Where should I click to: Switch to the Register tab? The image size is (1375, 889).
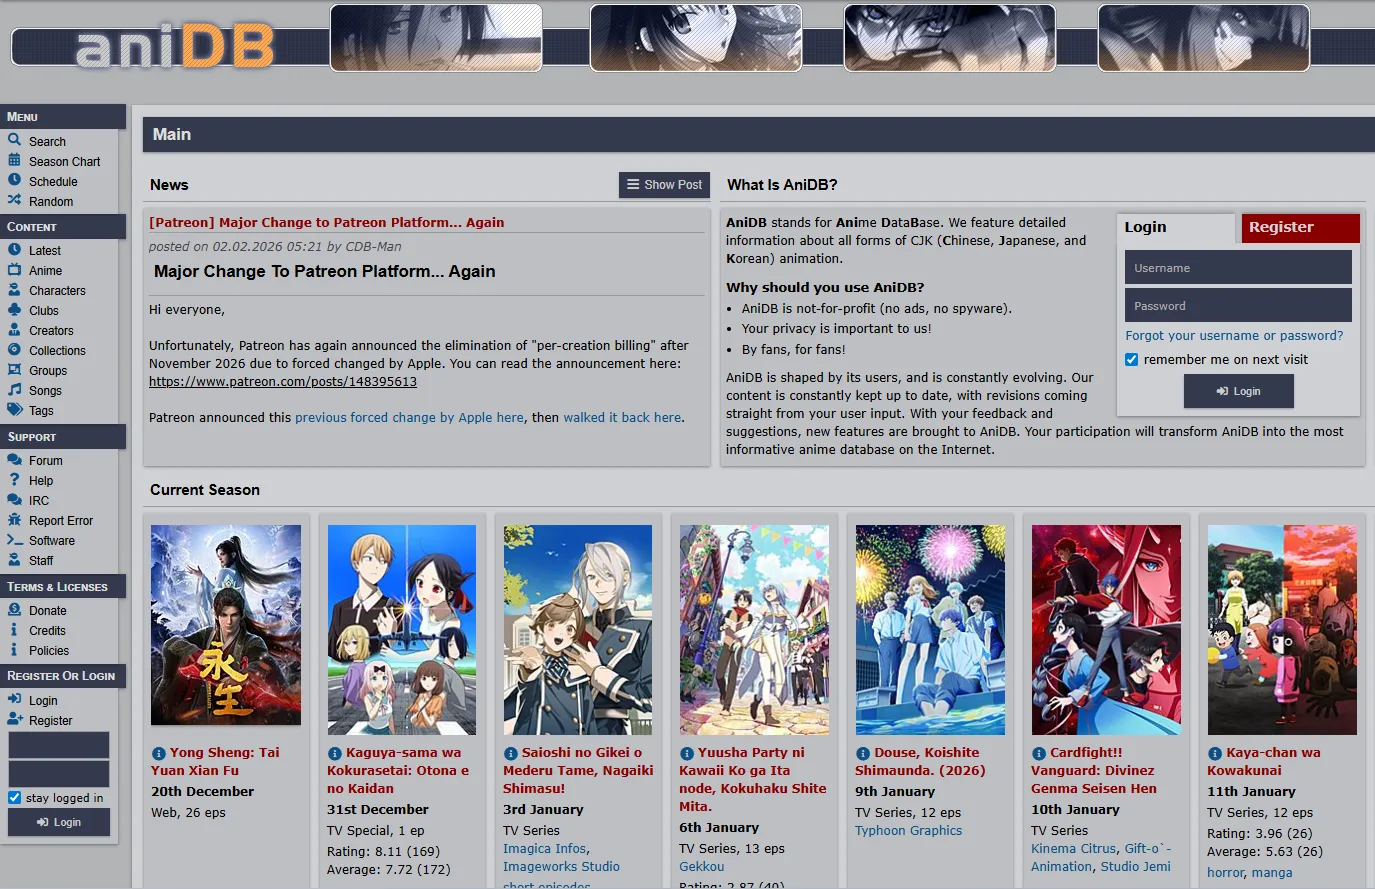(x=1299, y=228)
